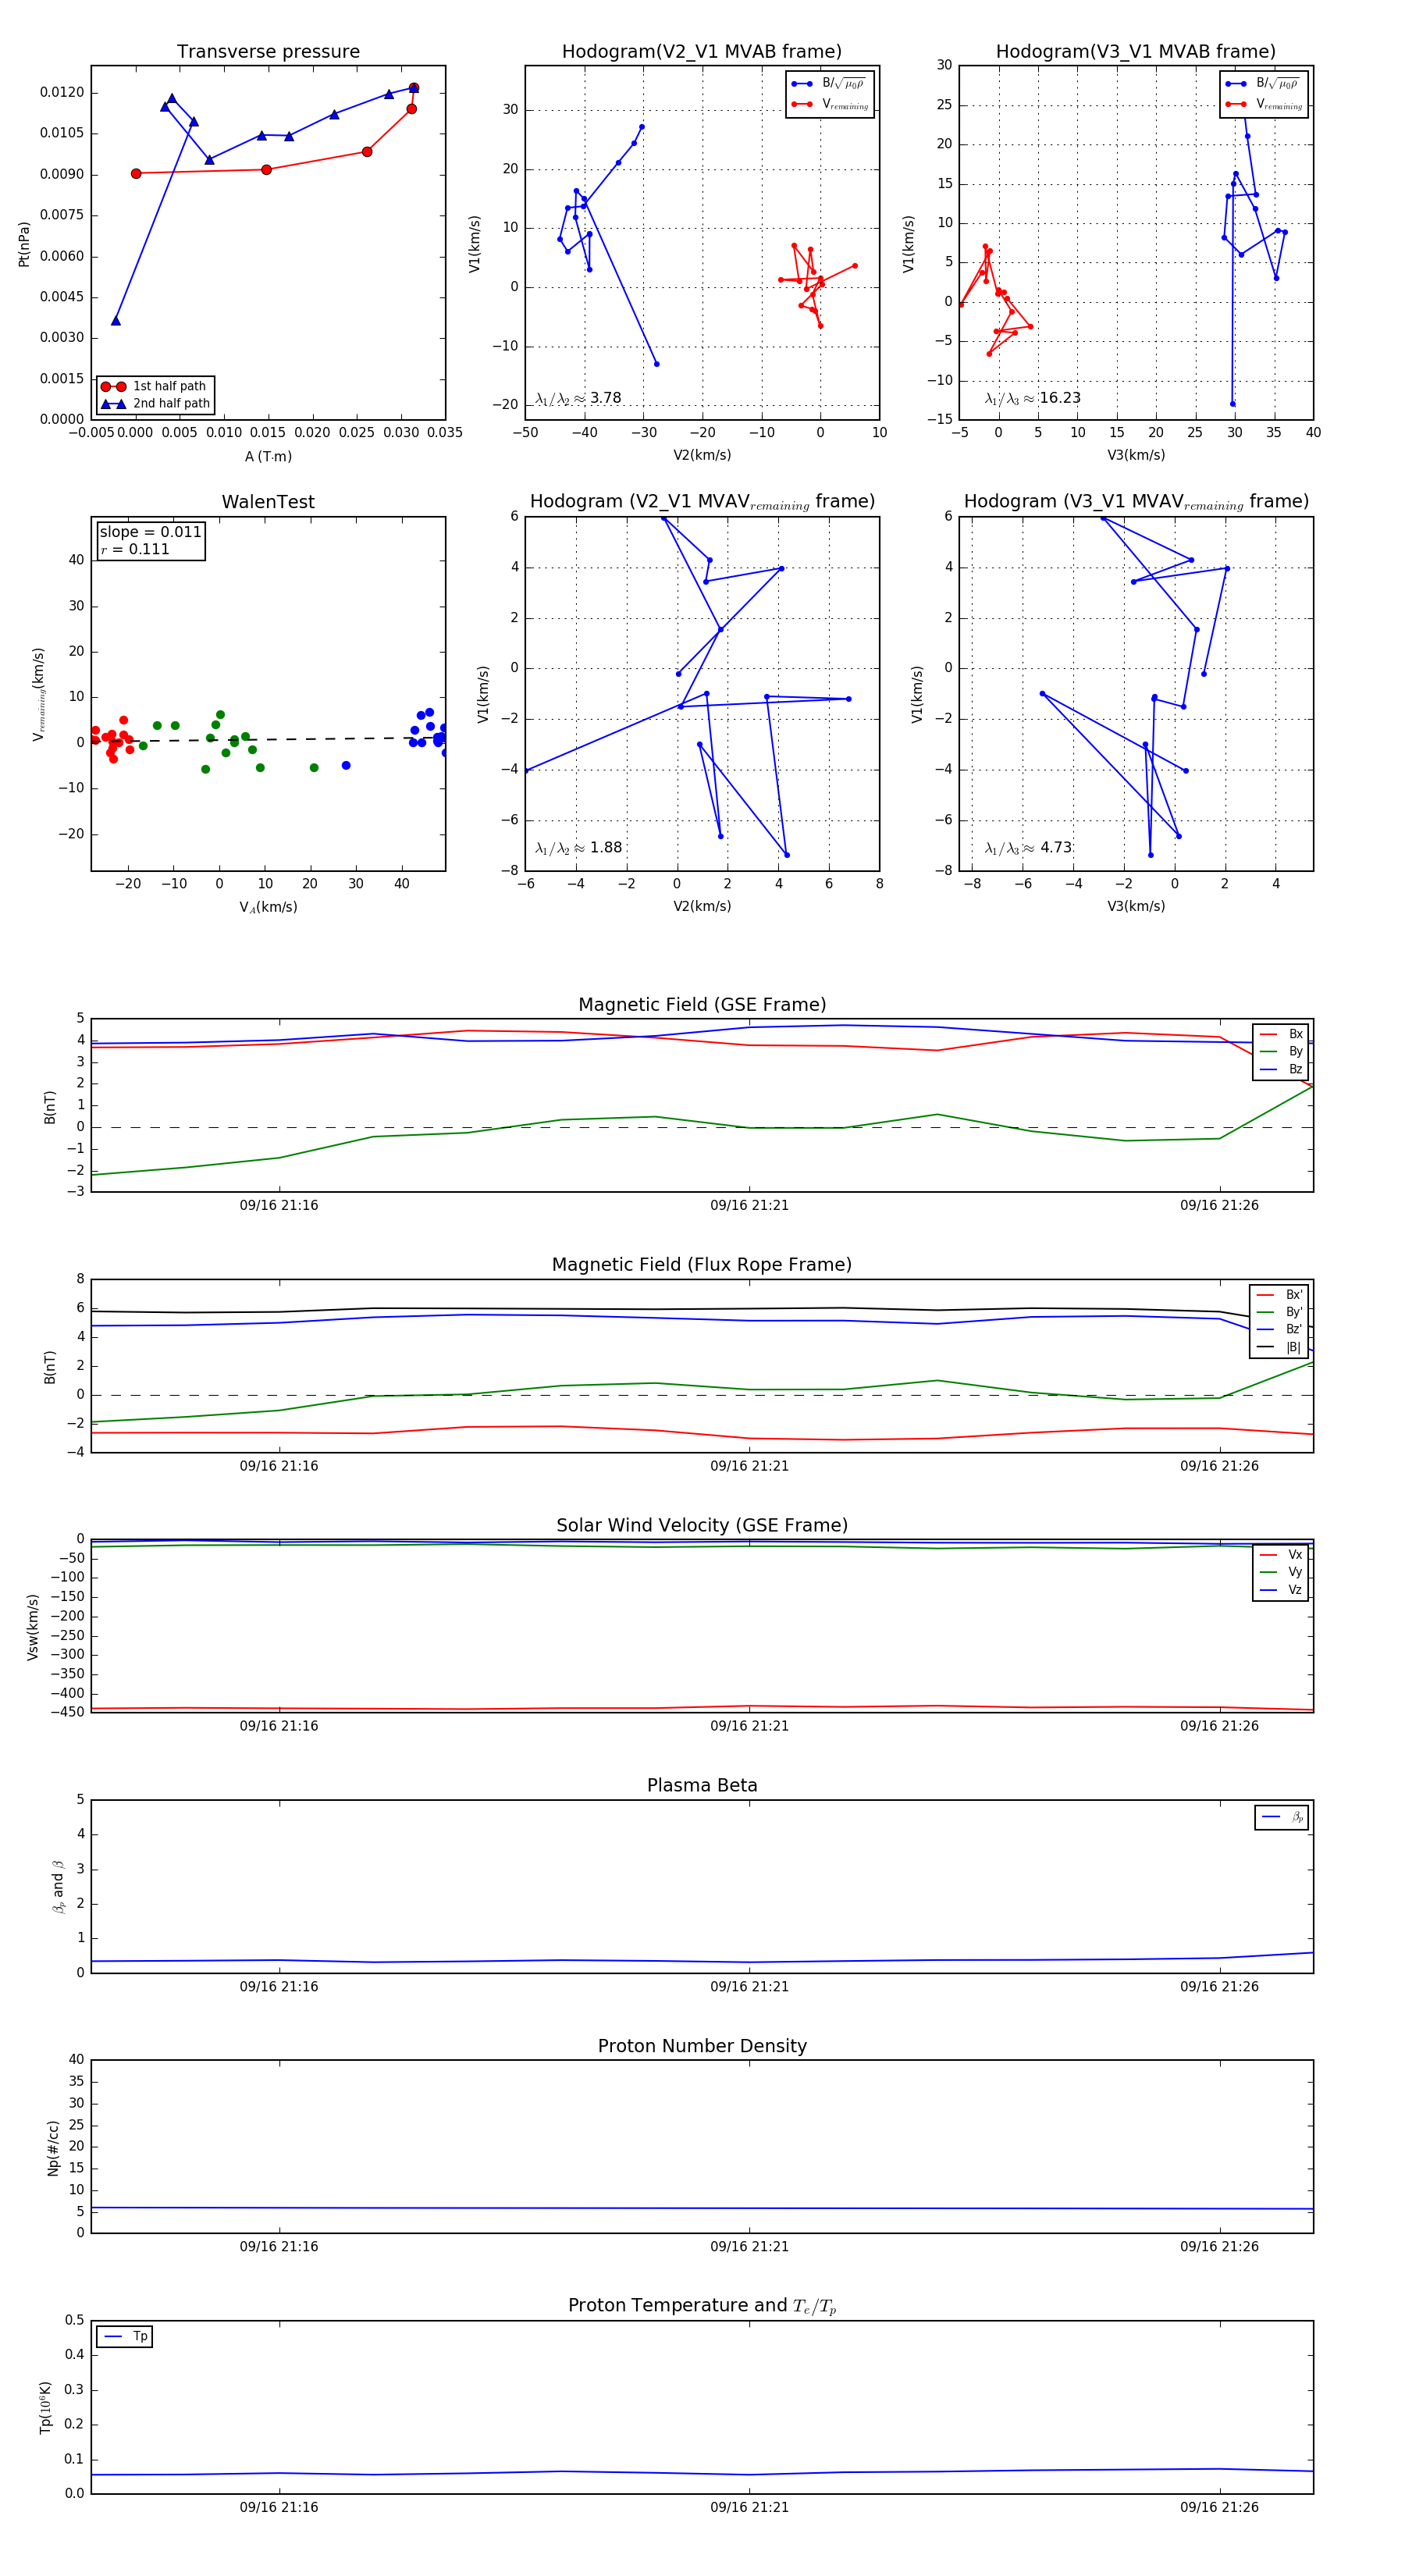
Task: Click the λ1/λ3 ≈ 4.73 annotation
Action: point(1029,848)
